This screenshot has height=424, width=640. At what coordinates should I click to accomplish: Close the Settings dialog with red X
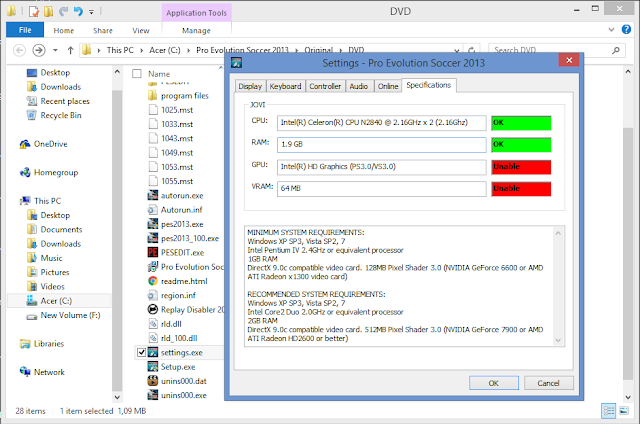click(569, 60)
